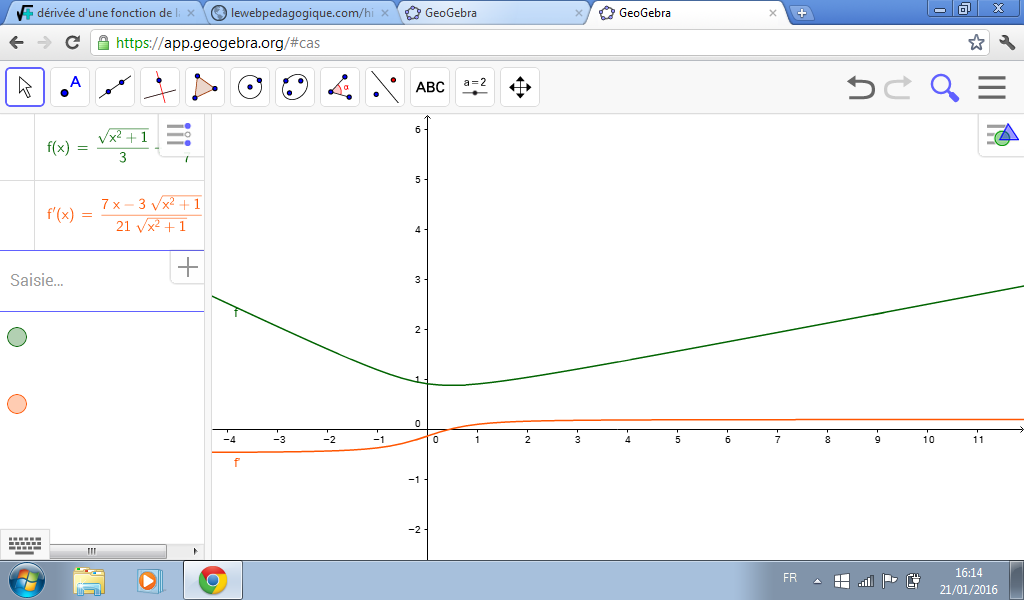Select the Circle with center tool

pos(250,87)
